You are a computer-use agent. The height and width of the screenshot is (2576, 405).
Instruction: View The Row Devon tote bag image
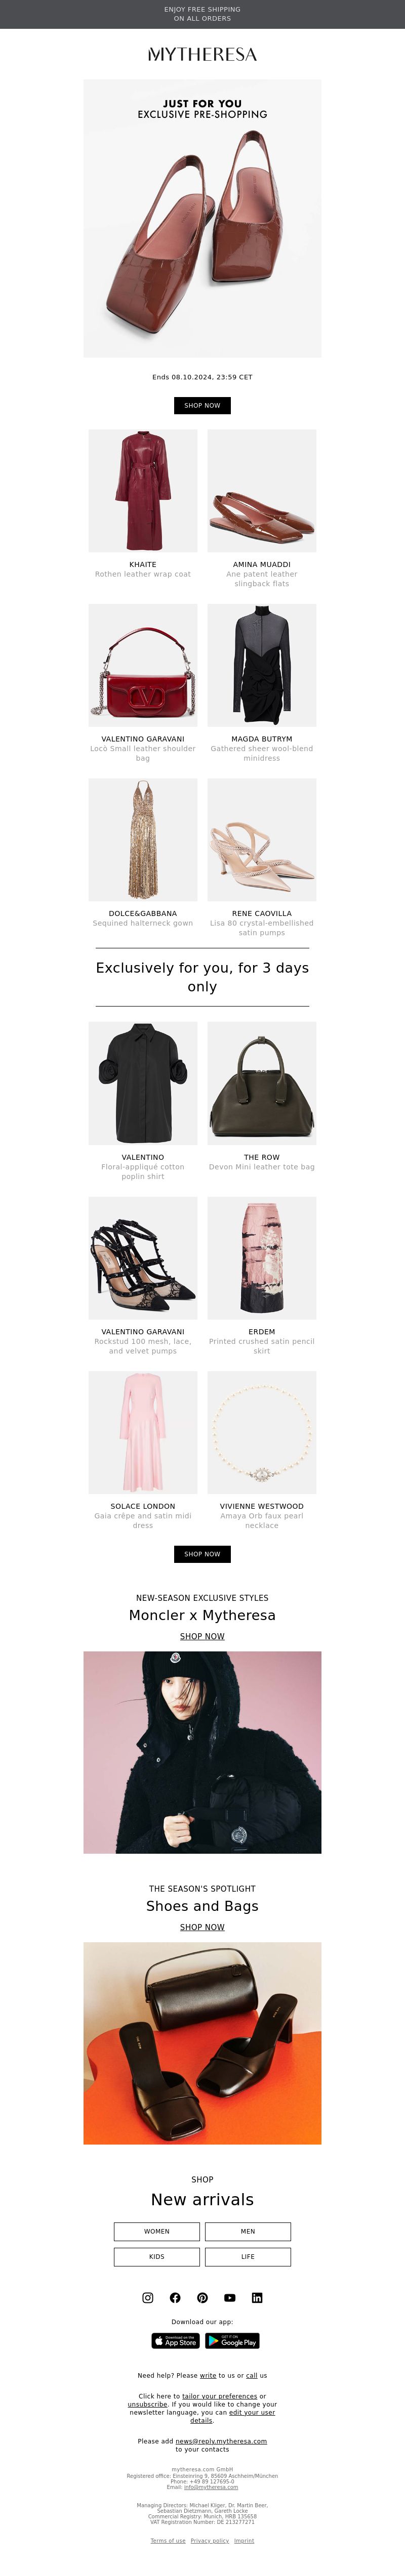262,1083
